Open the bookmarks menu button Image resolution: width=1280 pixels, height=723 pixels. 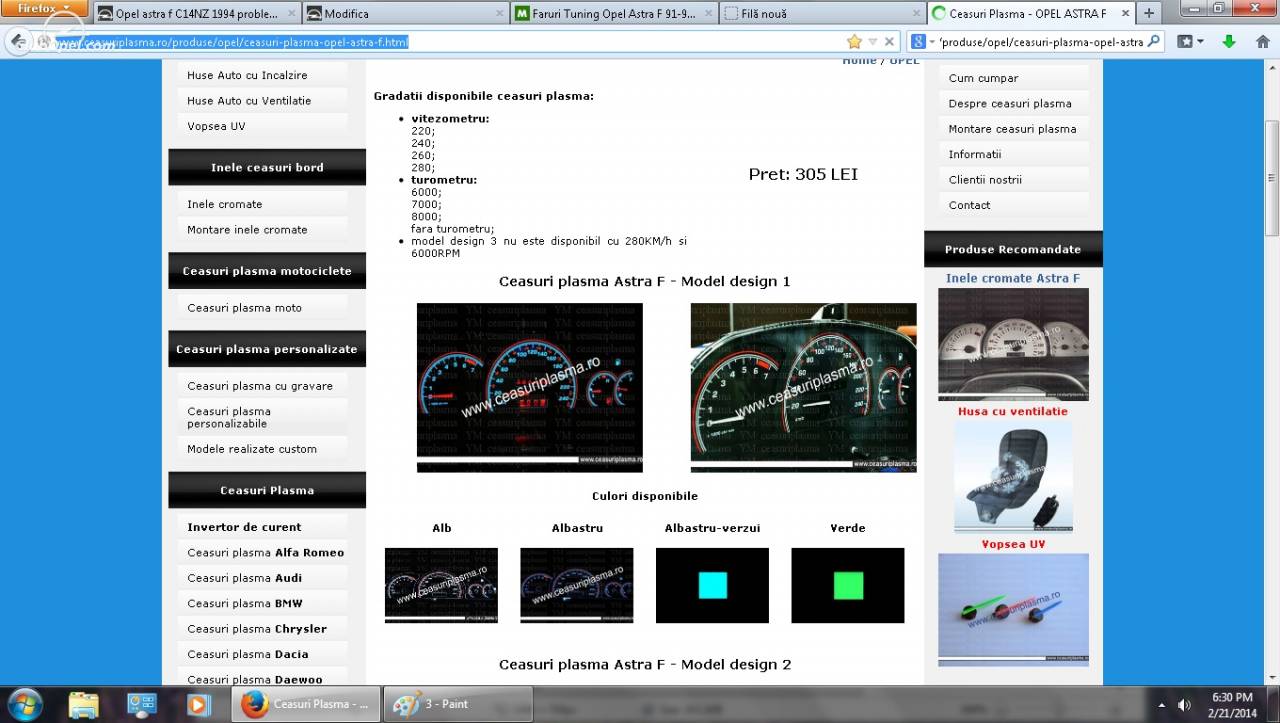pos(1189,42)
